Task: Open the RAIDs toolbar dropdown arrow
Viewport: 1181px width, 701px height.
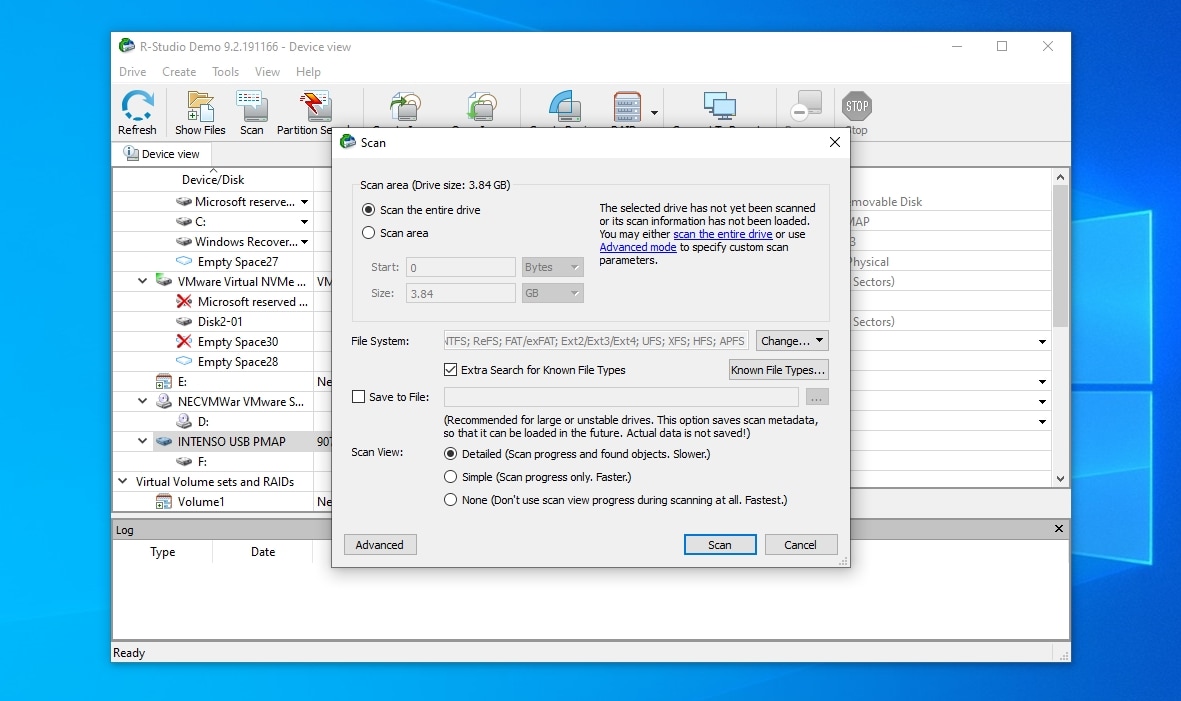Action: [654, 113]
